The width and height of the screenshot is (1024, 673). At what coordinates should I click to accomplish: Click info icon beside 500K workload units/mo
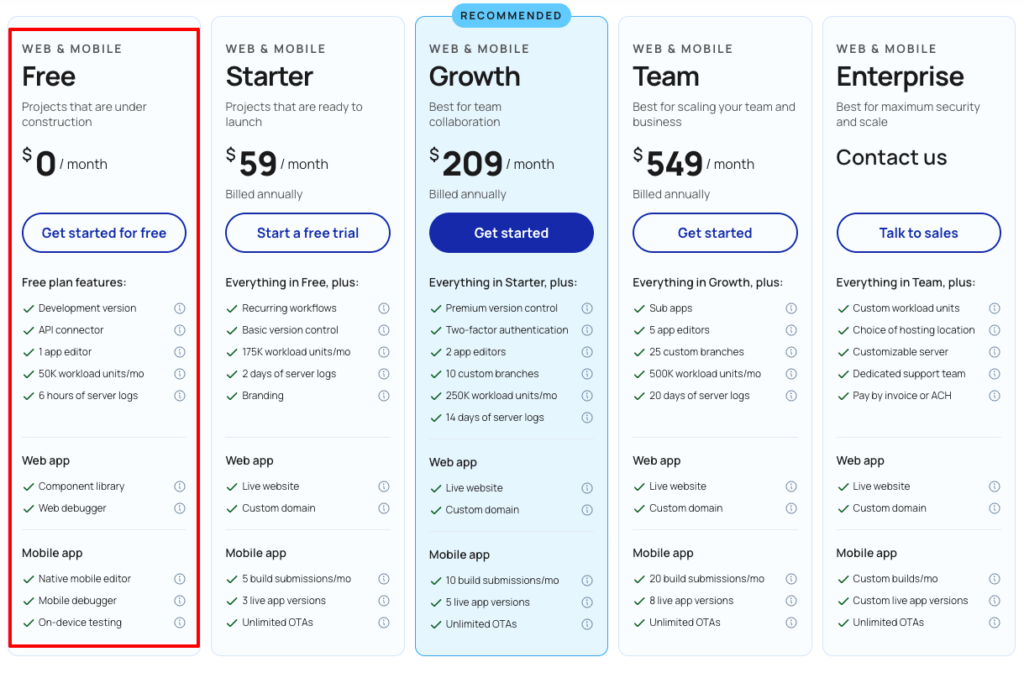click(791, 374)
